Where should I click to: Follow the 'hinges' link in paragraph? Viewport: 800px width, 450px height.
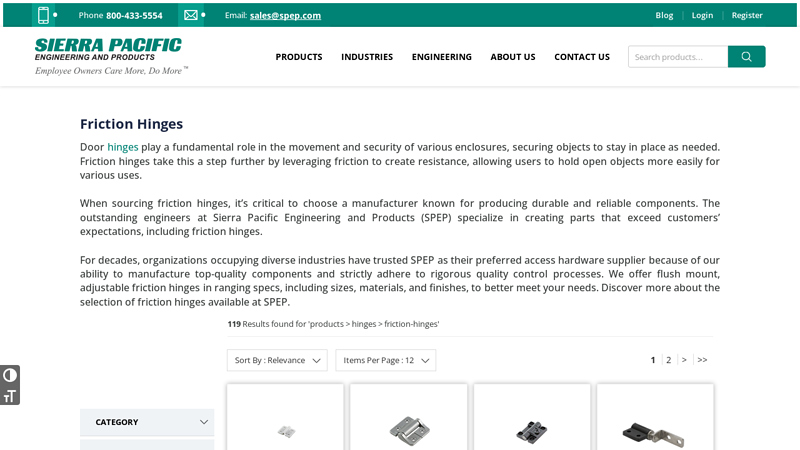pos(123,147)
